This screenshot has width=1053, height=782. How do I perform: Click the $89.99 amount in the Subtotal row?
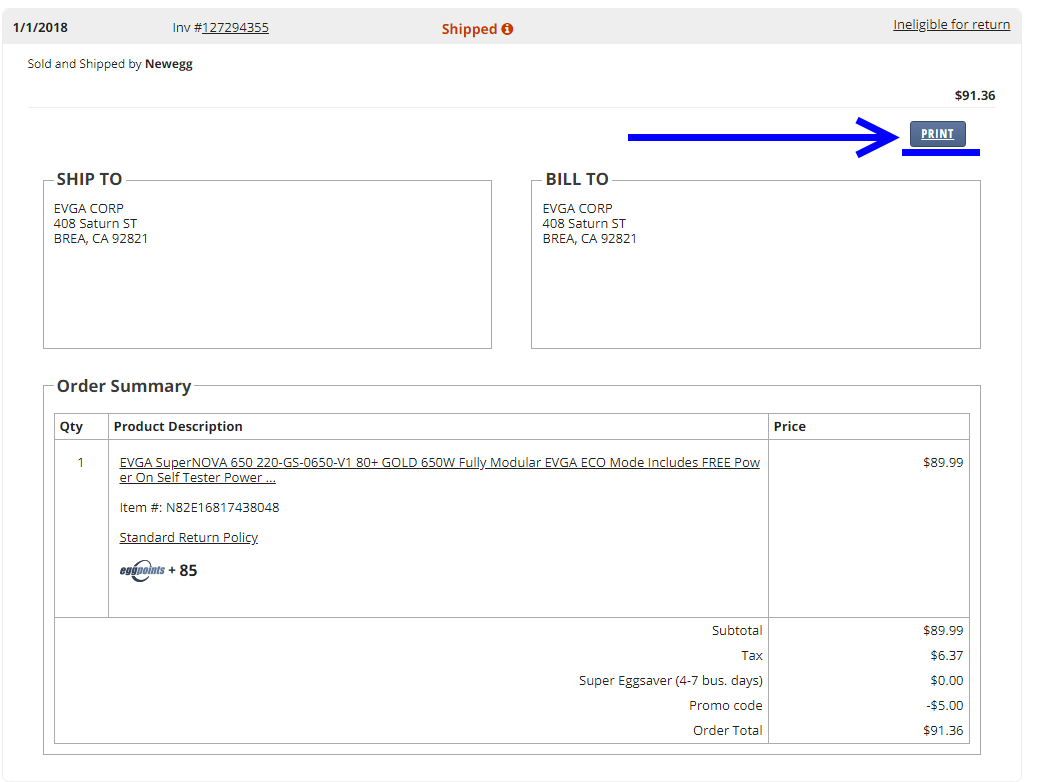pos(943,631)
